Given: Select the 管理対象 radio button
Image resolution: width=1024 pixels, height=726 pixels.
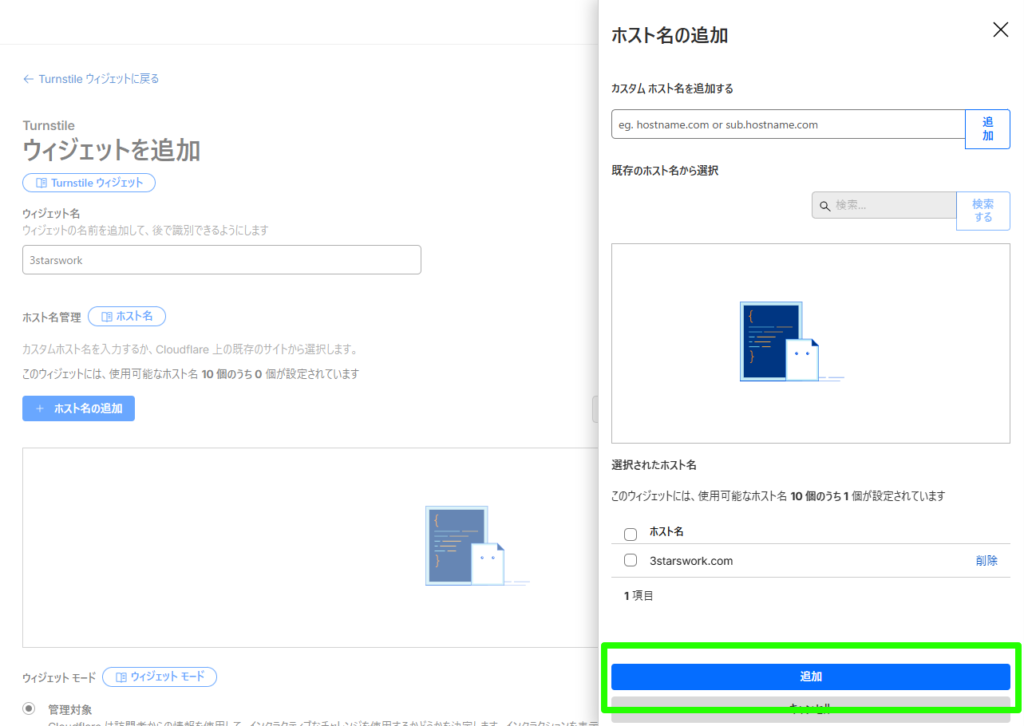Looking at the screenshot, I should pos(29,709).
